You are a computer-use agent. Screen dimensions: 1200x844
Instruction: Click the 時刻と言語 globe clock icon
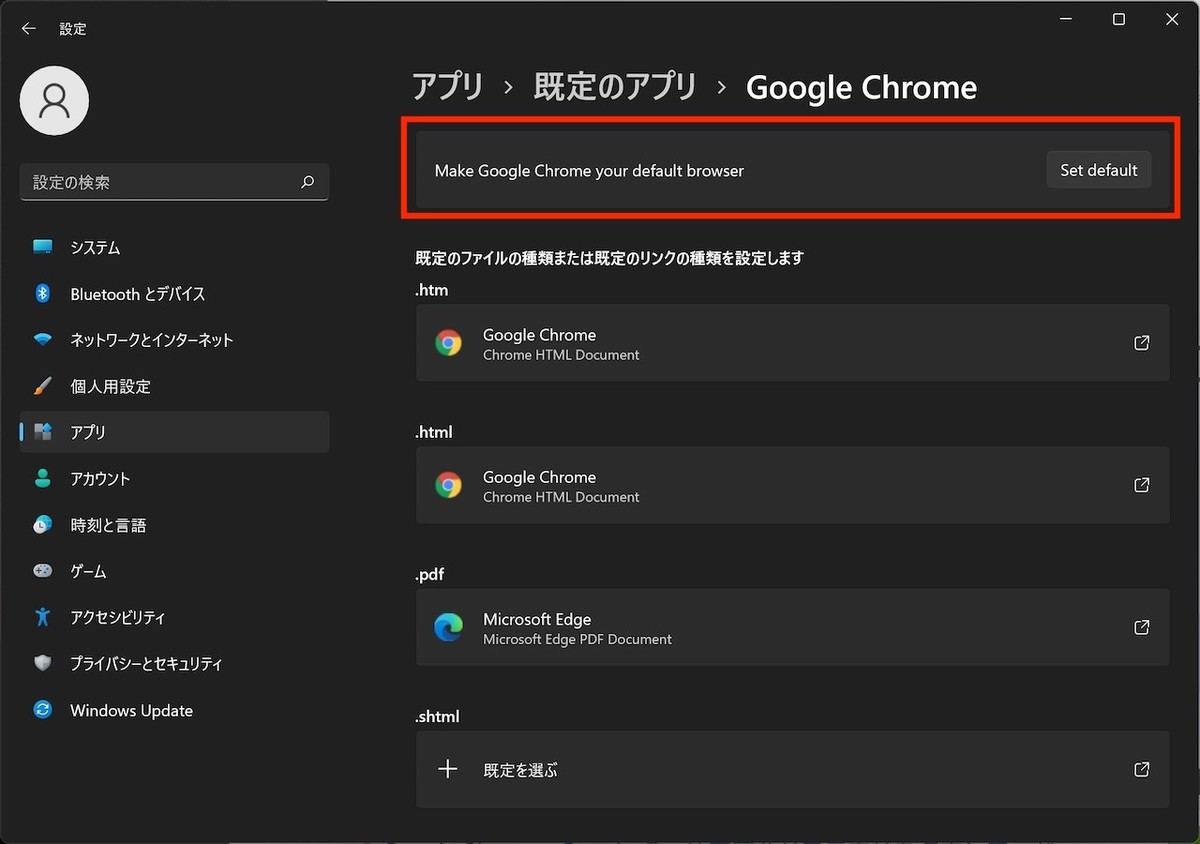coord(42,525)
